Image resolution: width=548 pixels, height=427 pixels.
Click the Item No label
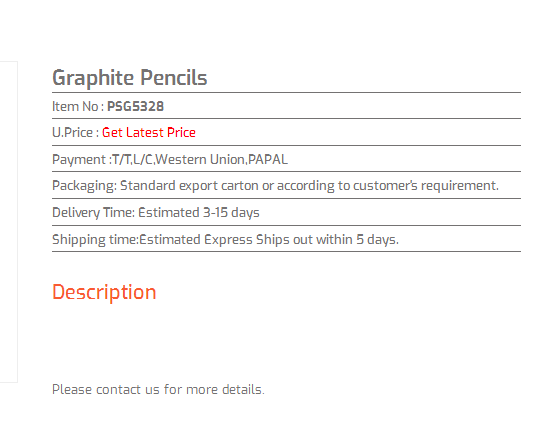pyautogui.click(x=78, y=106)
